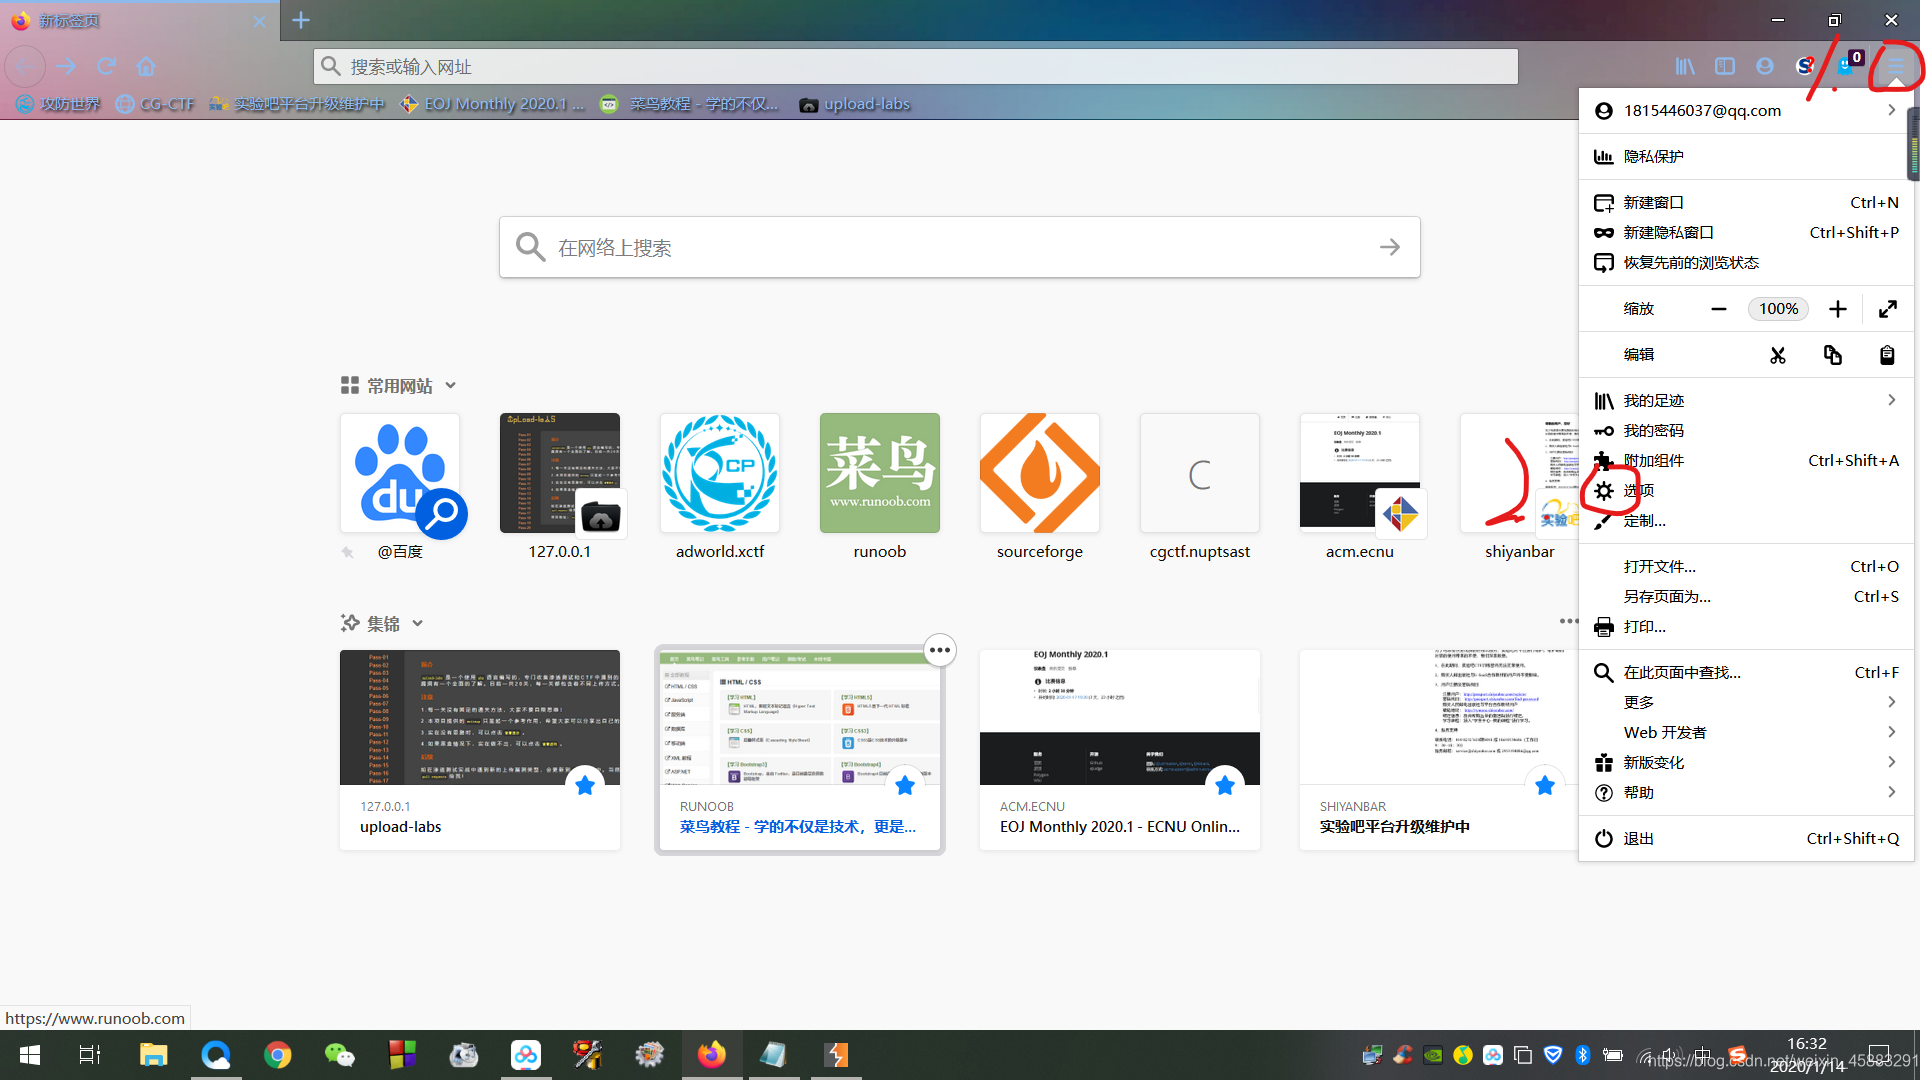Click the Library toolbar icon

[x=1685, y=66]
